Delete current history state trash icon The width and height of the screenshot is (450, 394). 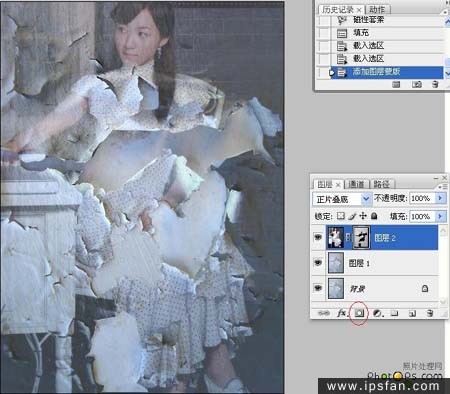[x=435, y=85]
